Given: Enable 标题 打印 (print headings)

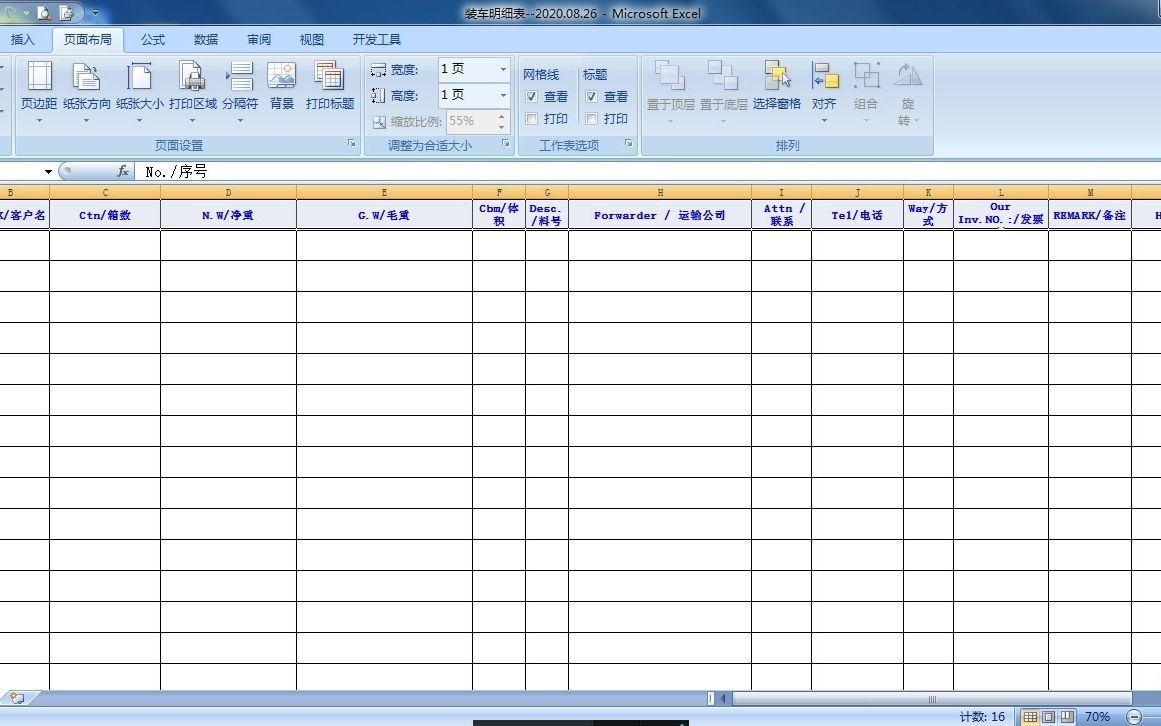Looking at the screenshot, I should [592, 119].
